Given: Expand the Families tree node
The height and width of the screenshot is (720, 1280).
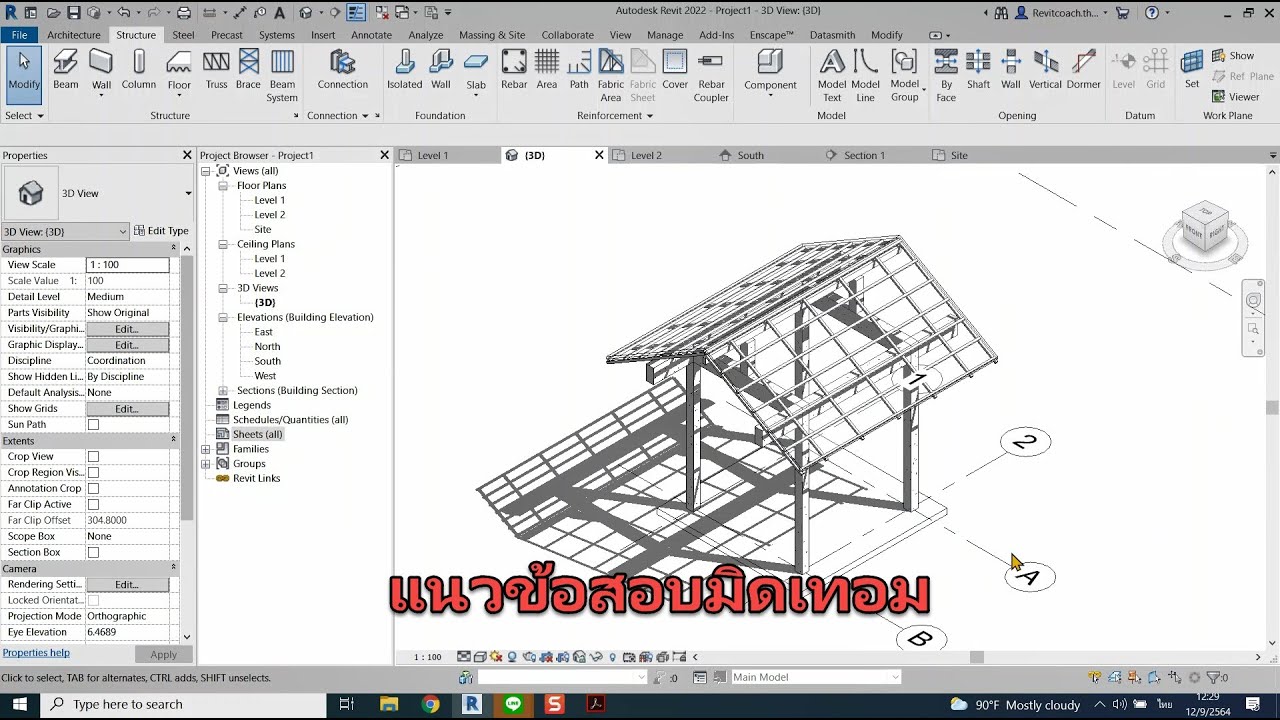Looking at the screenshot, I should pyautogui.click(x=206, y=449).
